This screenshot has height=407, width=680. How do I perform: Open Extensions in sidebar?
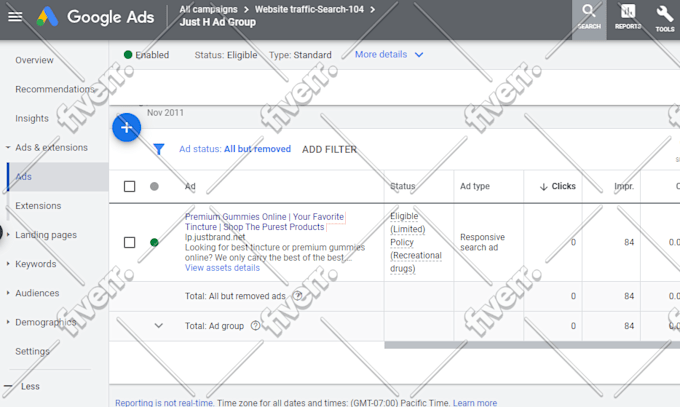pos(38,206)
